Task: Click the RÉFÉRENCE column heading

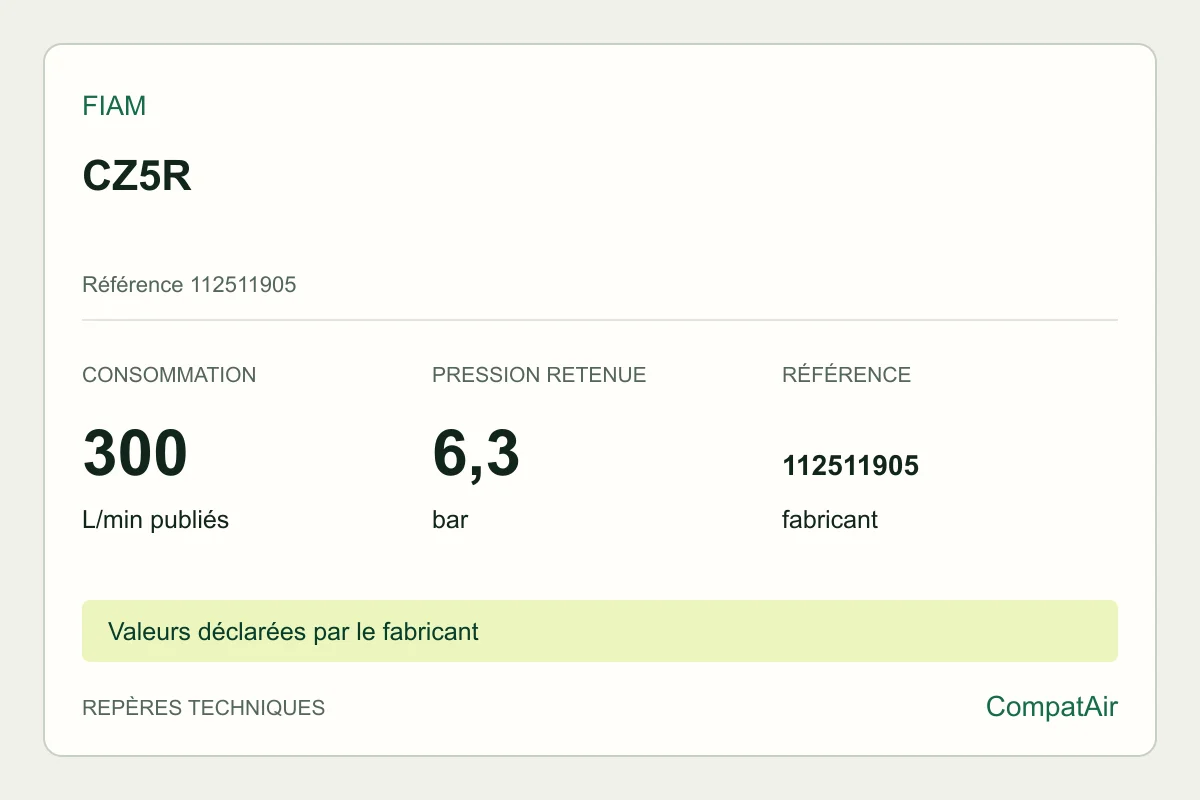Action: (846, 375)
